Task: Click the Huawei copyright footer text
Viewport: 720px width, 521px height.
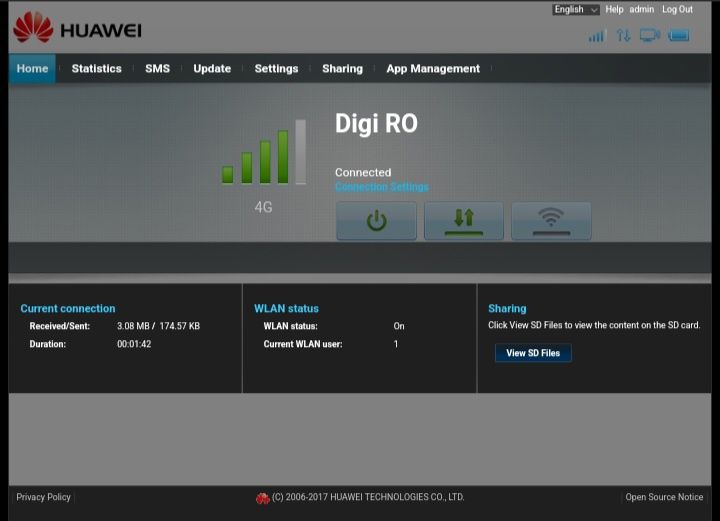Action: [368, 497]
